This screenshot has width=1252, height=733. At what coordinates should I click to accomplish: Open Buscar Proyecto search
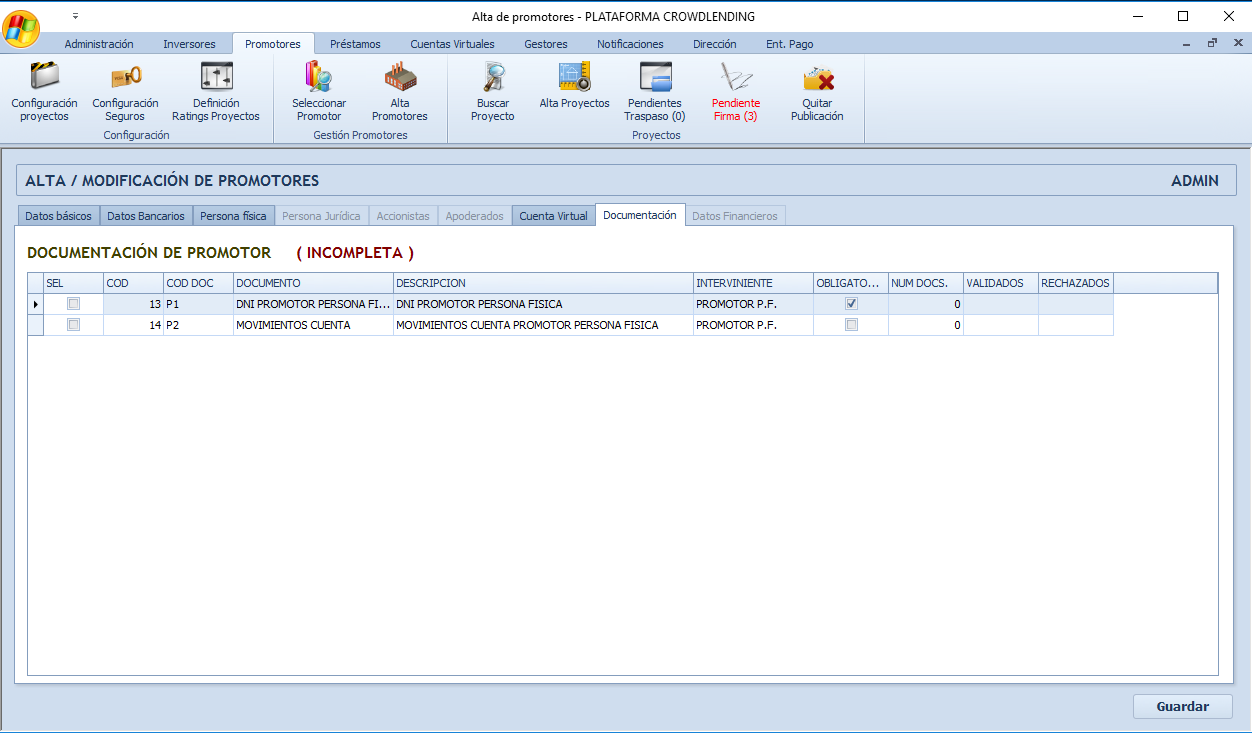pos(493,92)
